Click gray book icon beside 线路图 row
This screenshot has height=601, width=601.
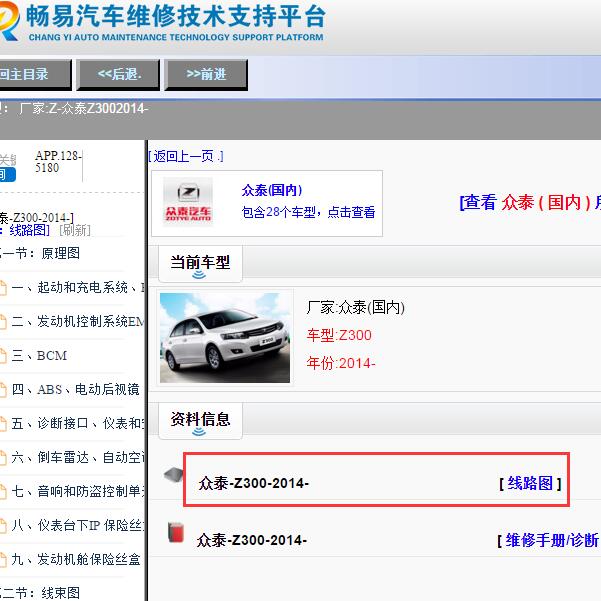coord(174,476)
